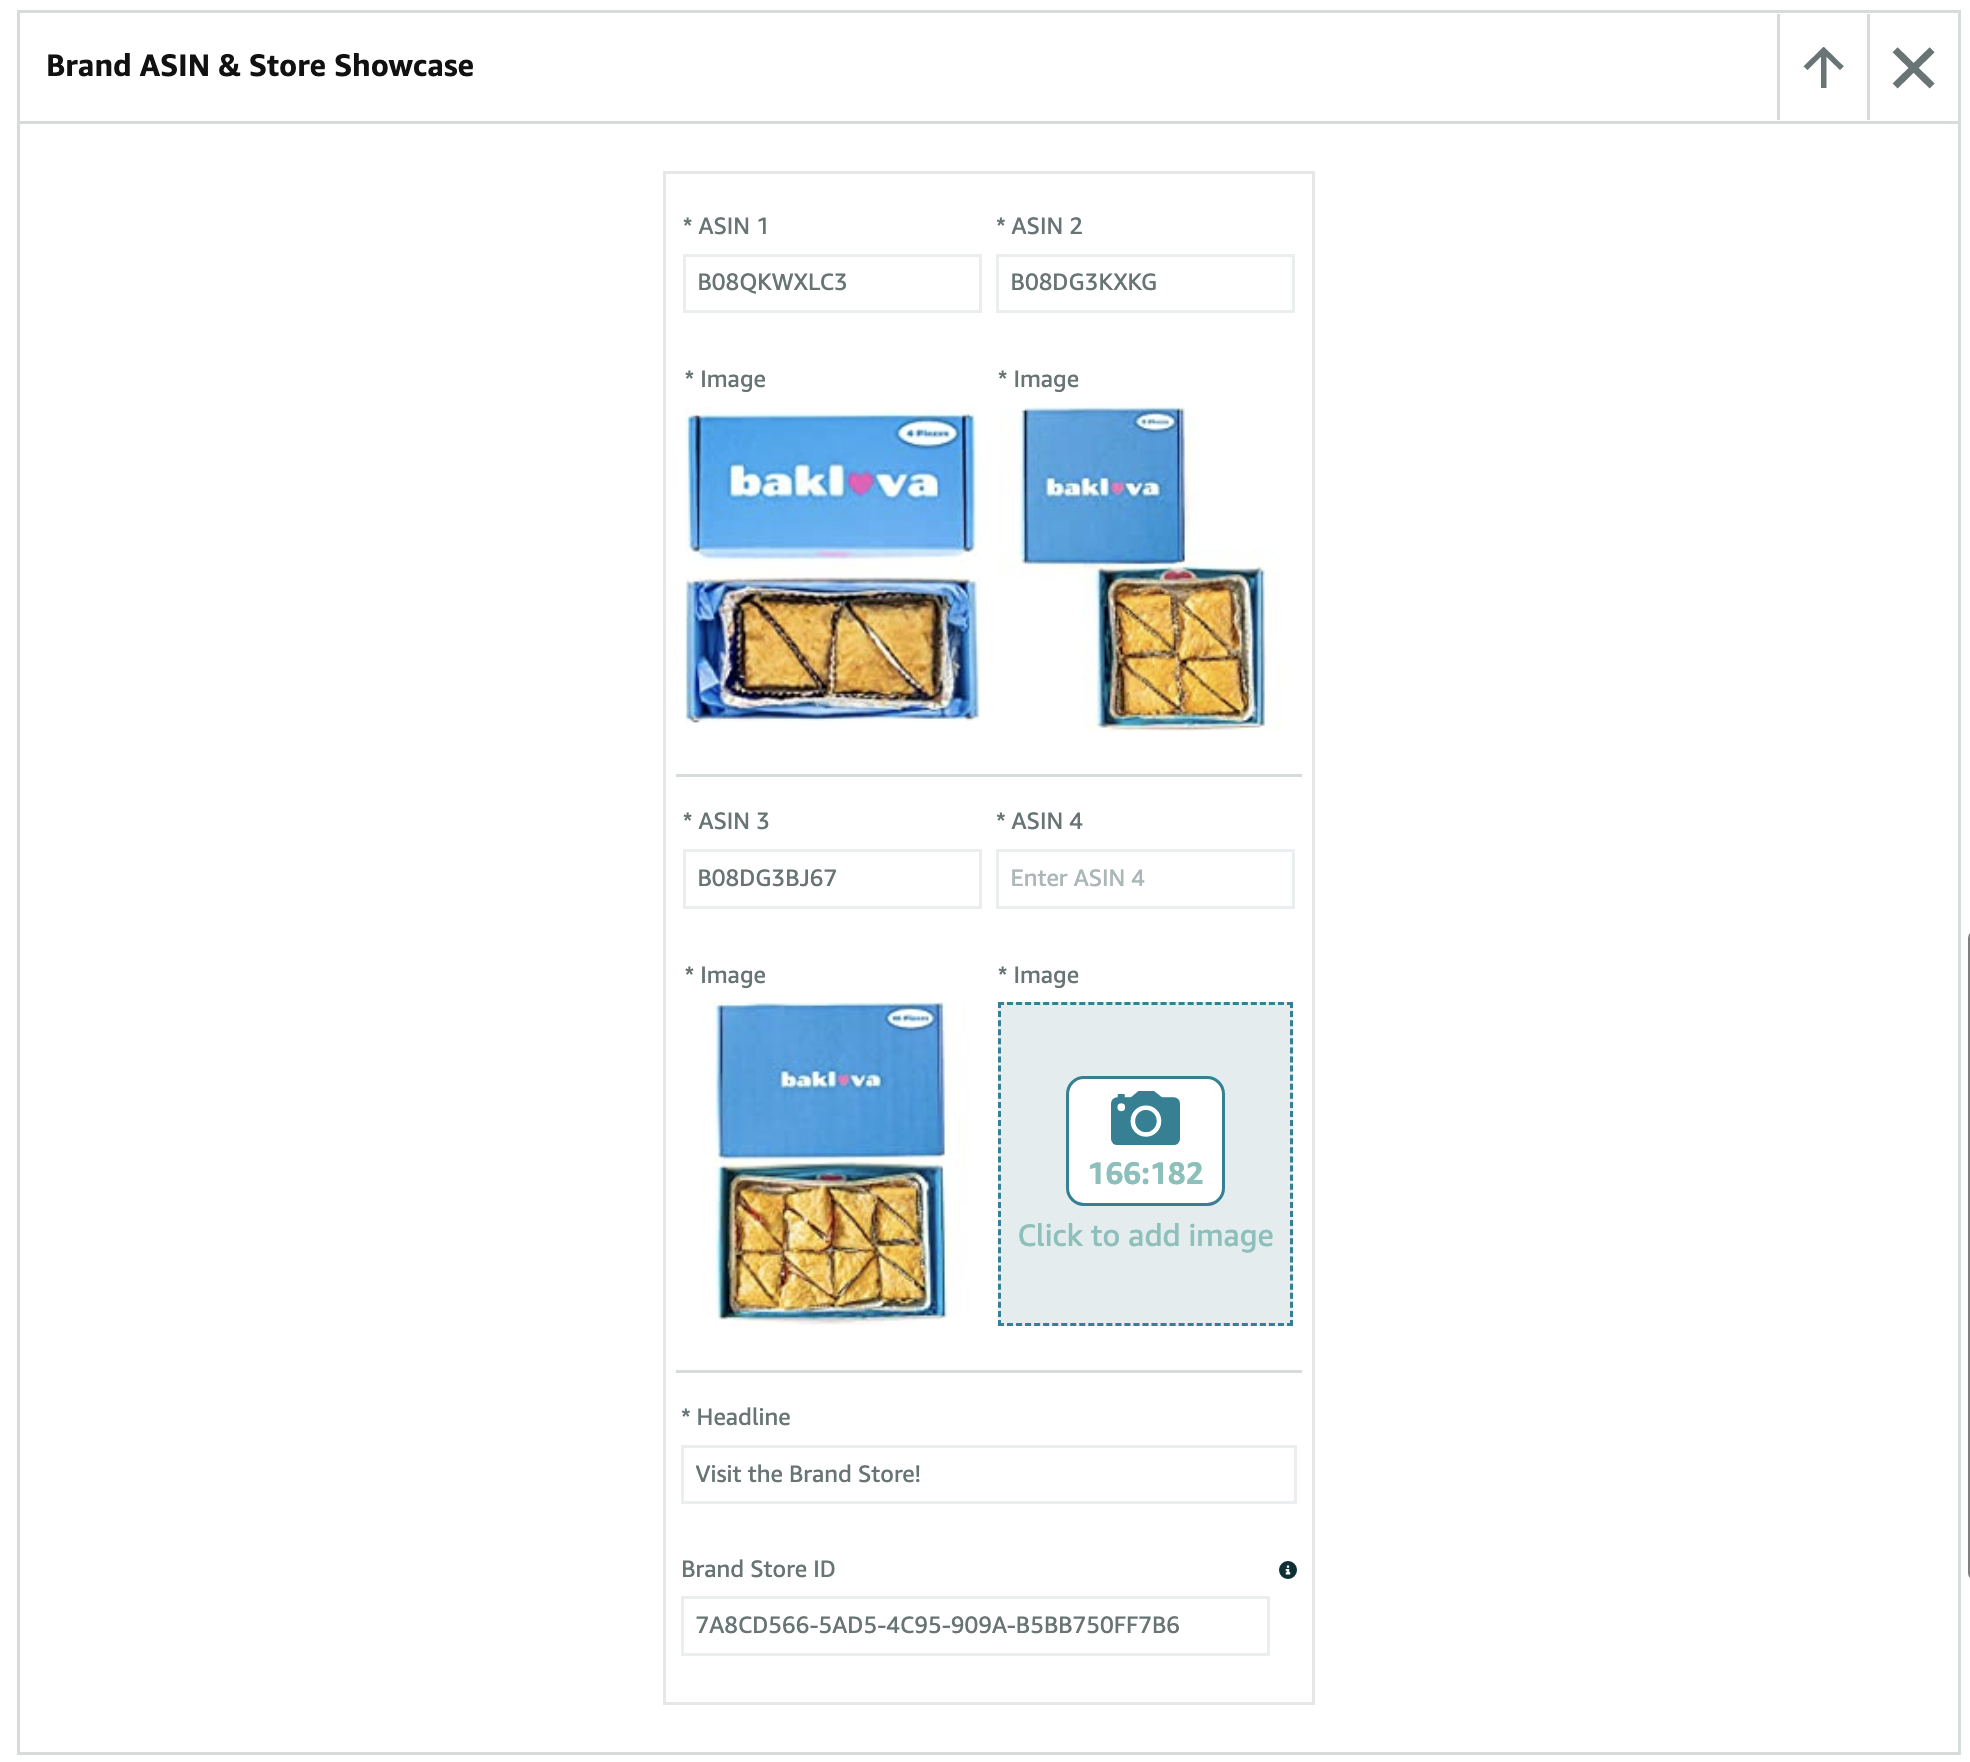Click the ASIN 3 input field
The height and width of the screenshot is (1762, 1970).
(831, 879)
